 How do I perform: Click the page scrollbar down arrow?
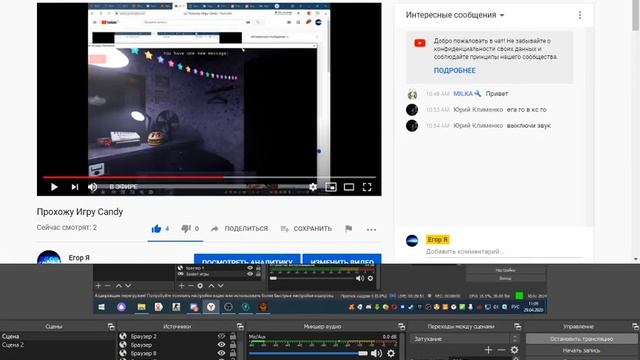(636, 259)
